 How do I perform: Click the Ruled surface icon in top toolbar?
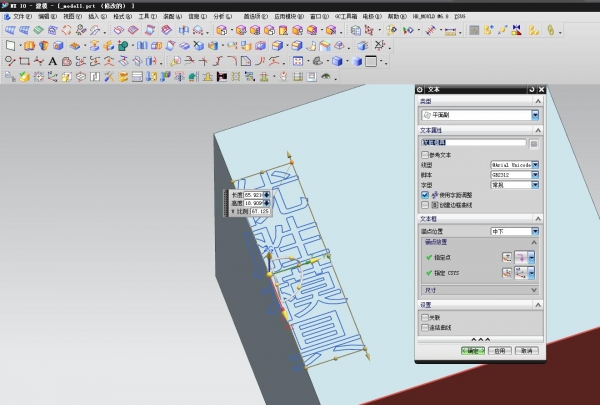[x=10, y=30]
